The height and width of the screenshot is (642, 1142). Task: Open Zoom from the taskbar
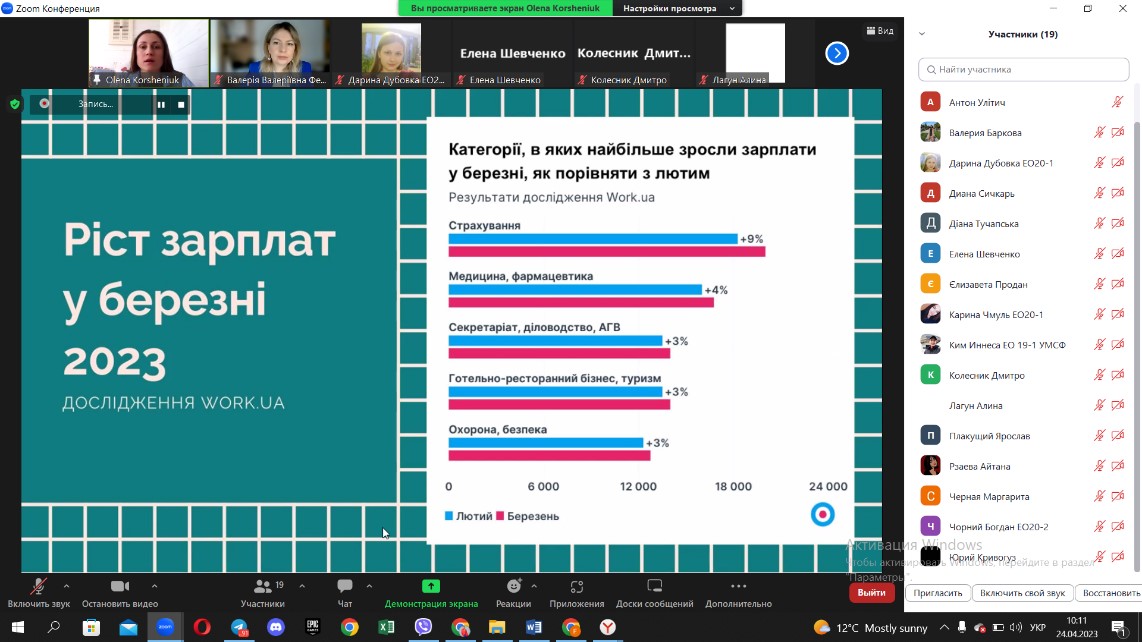click(165, 627)
